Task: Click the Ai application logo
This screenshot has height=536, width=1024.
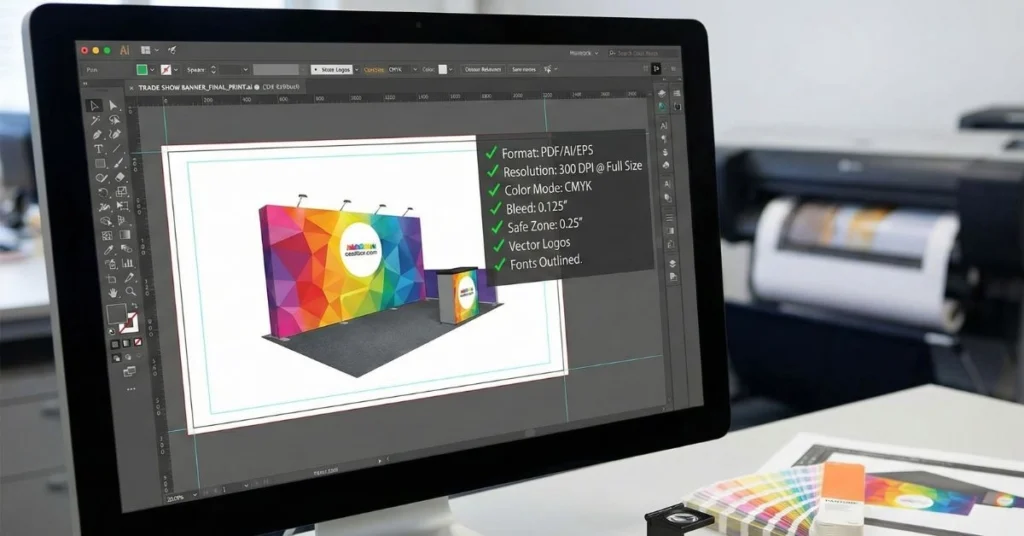Action: 124,50
